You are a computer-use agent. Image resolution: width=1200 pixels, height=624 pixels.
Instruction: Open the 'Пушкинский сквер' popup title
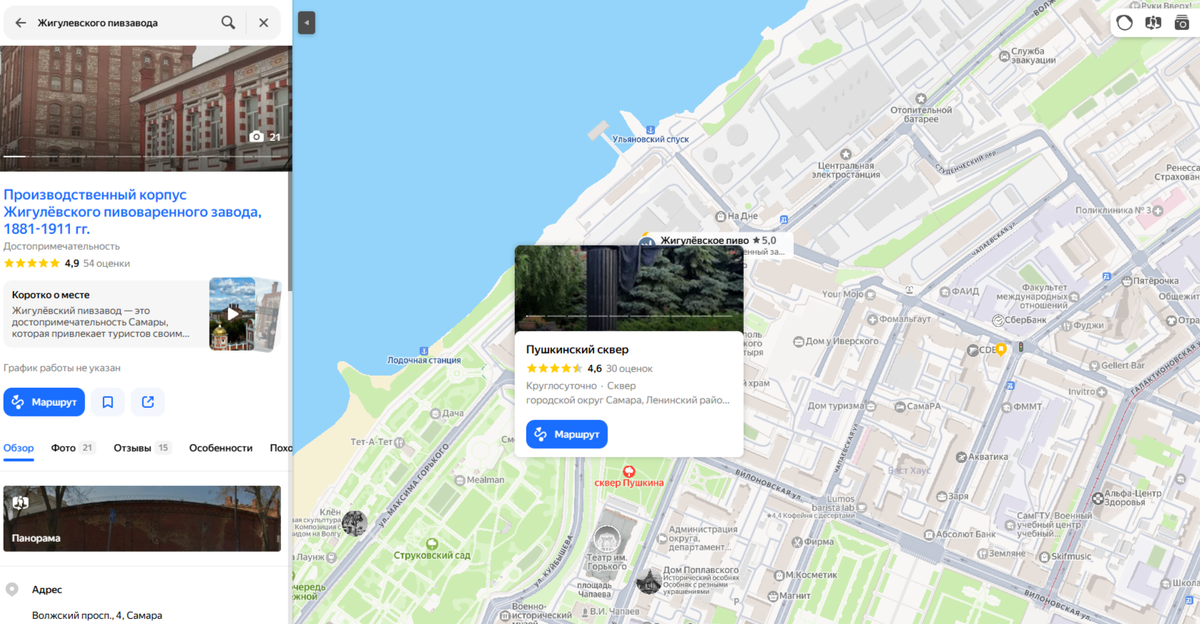577,350
